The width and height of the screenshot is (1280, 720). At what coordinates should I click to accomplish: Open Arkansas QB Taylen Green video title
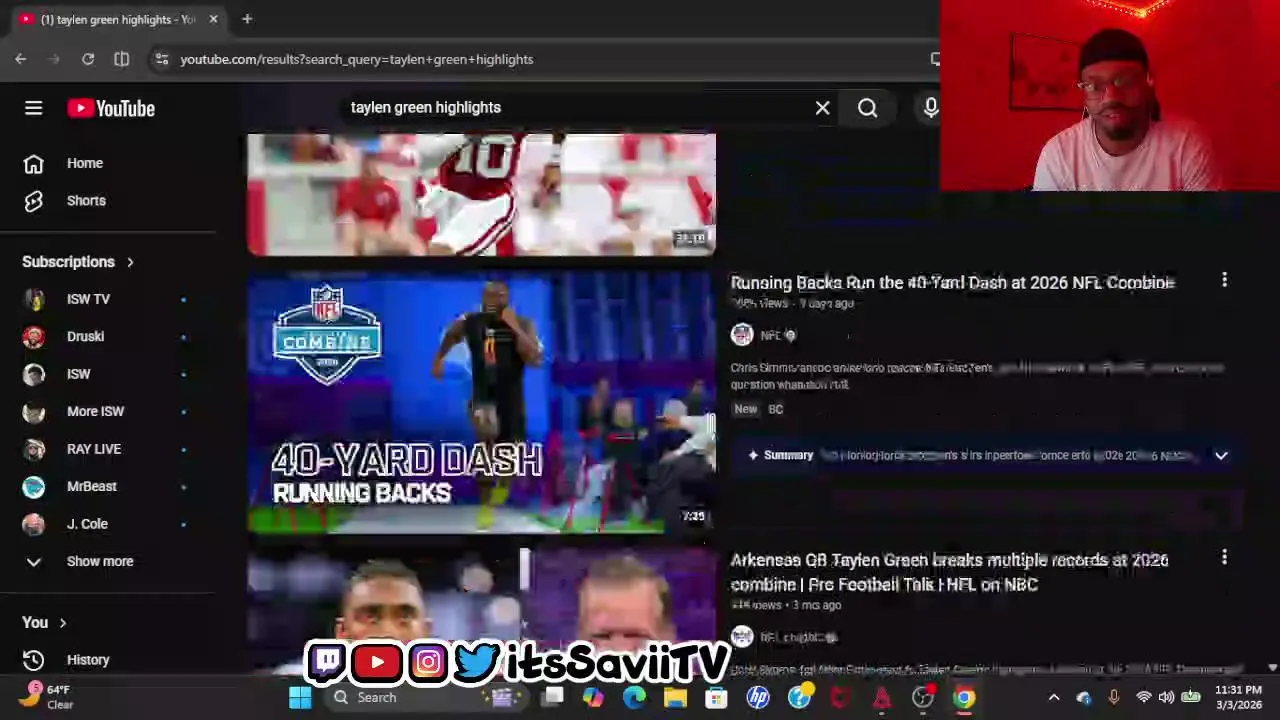click(949, 572)
